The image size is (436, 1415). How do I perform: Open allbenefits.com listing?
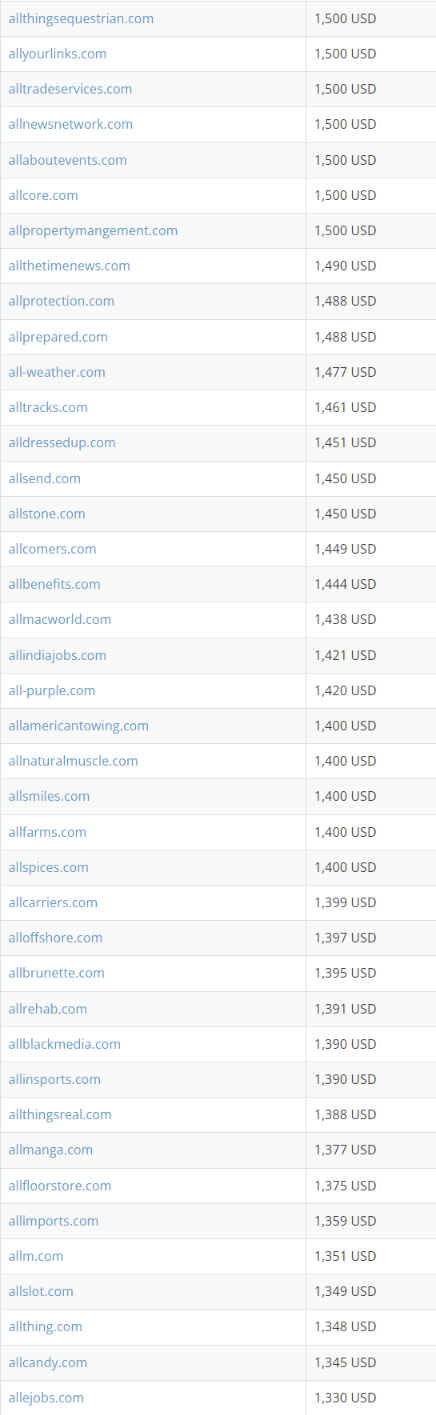click(x=54, y=584)
